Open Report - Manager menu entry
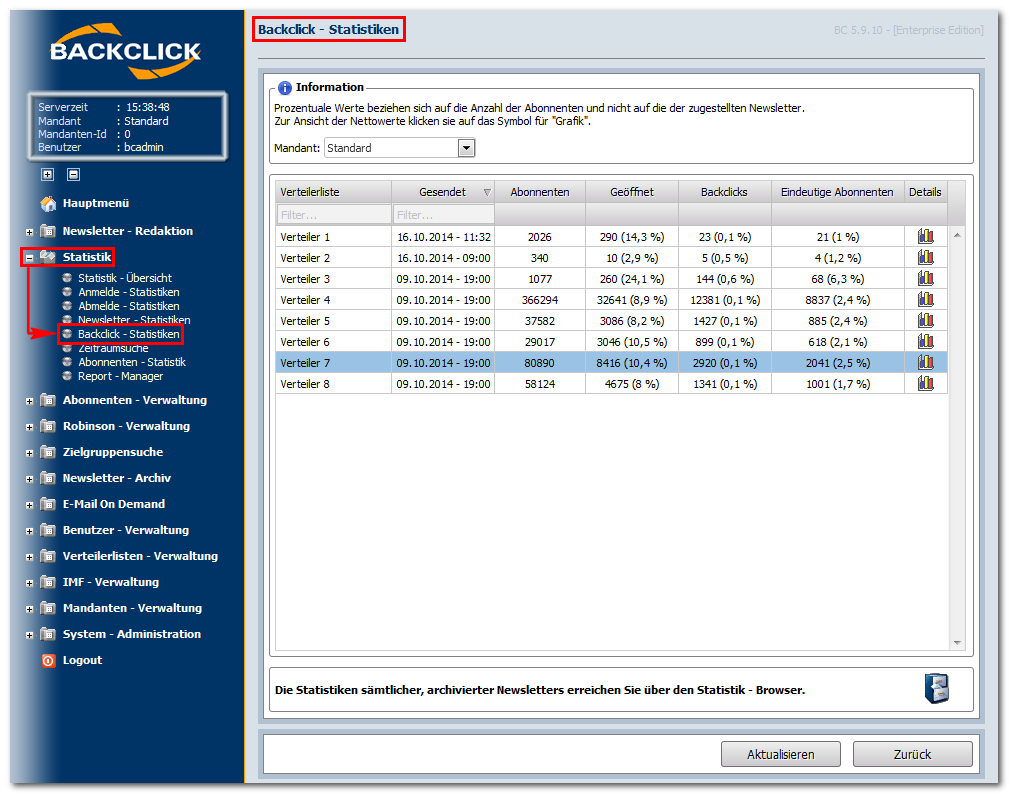The width and height of the screenshot is (1009, 794). tap(120, 376)
